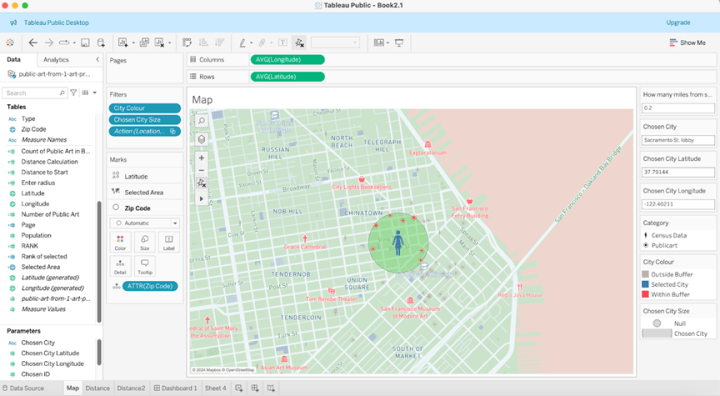Screen dimensions: 720x396
Task: Click the Selected City blue swatch
Action: (645, 284)
